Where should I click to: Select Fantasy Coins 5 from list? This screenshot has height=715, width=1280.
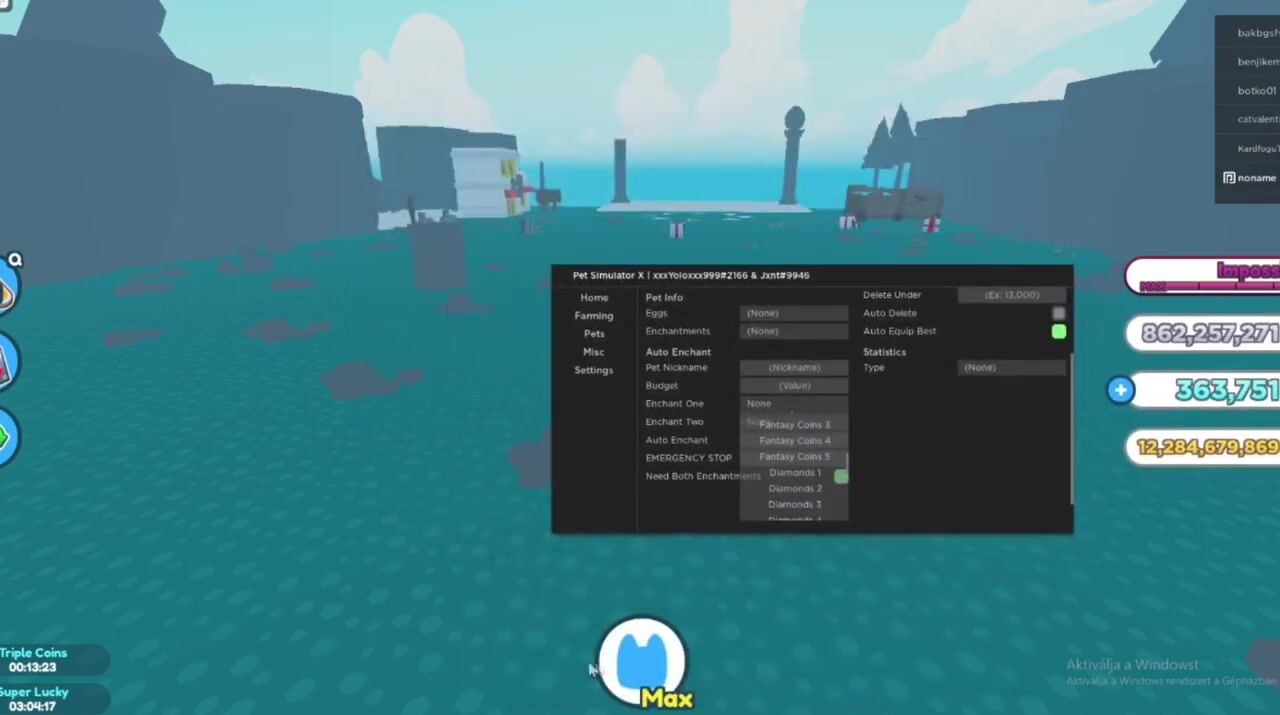click(794, 457)
